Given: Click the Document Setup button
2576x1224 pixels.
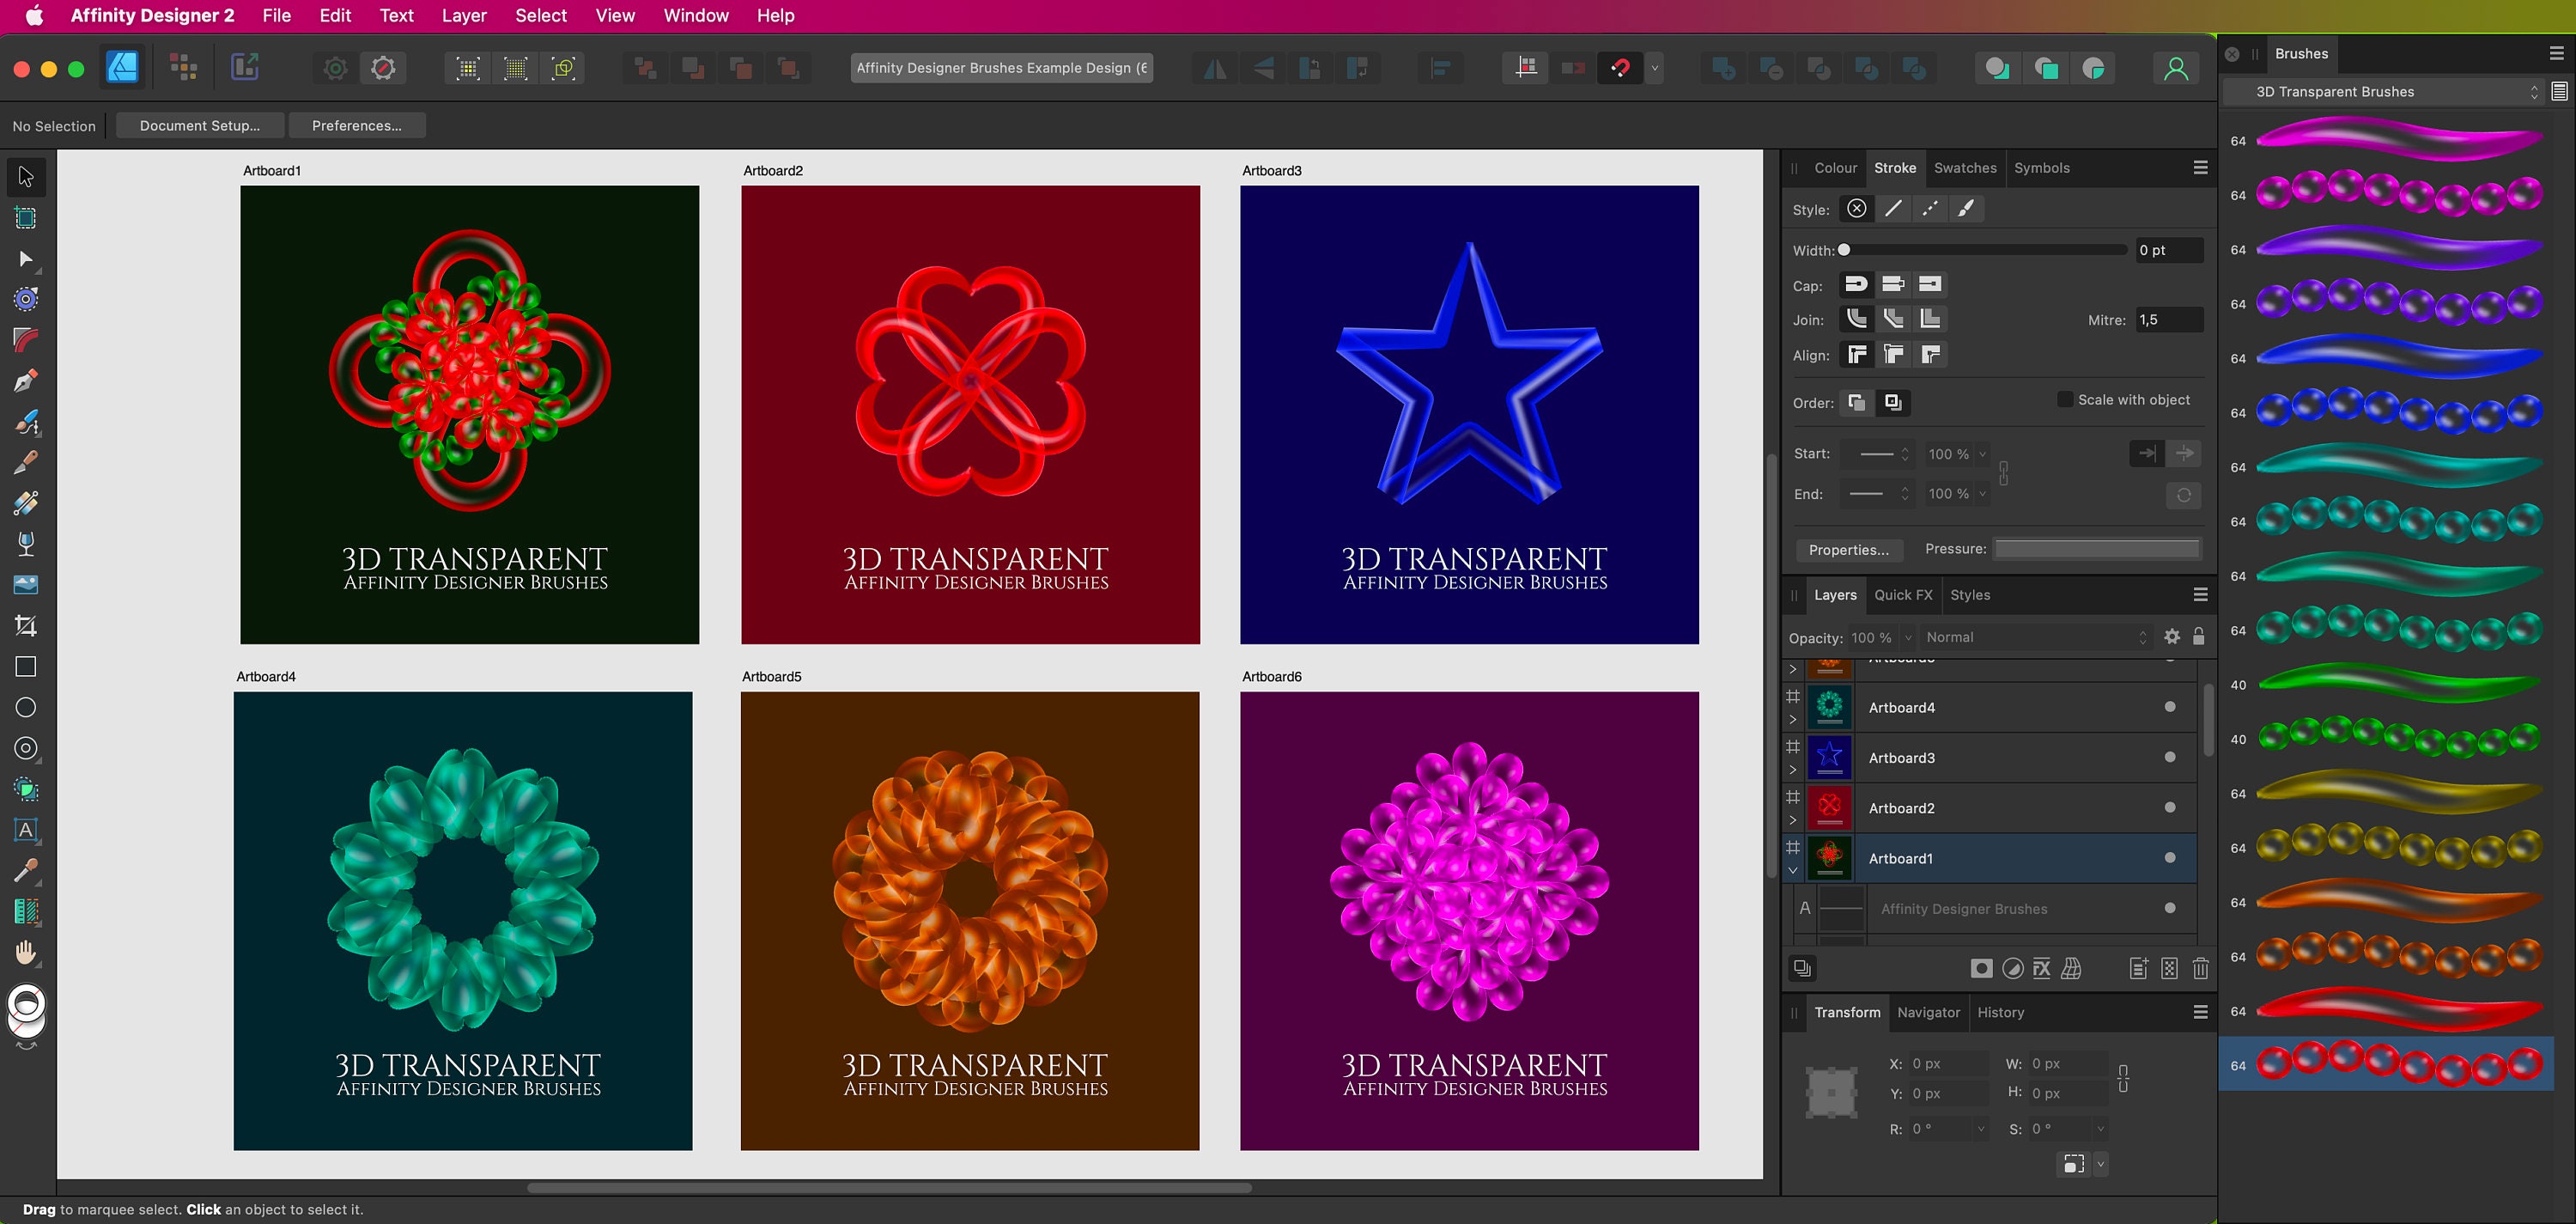Looking at the screenshot, I should tap(199, 125).
